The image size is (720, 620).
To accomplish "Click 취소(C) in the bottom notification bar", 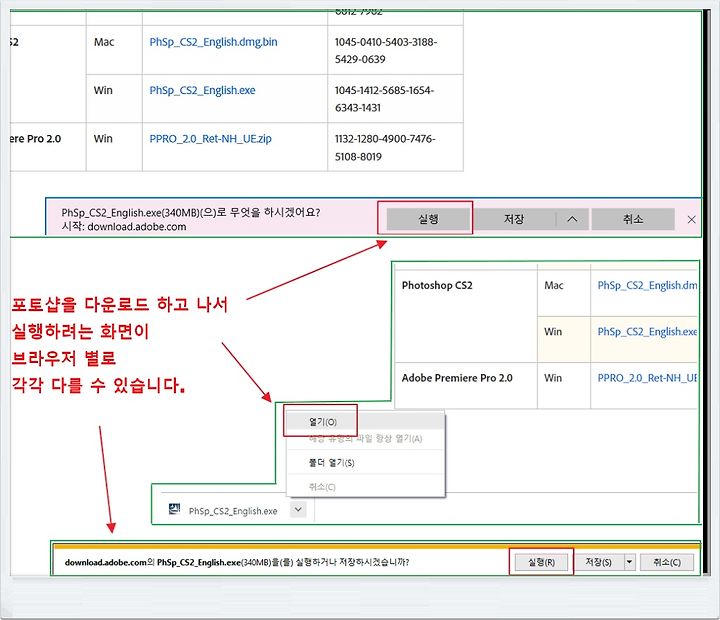I will coord(667,562).
